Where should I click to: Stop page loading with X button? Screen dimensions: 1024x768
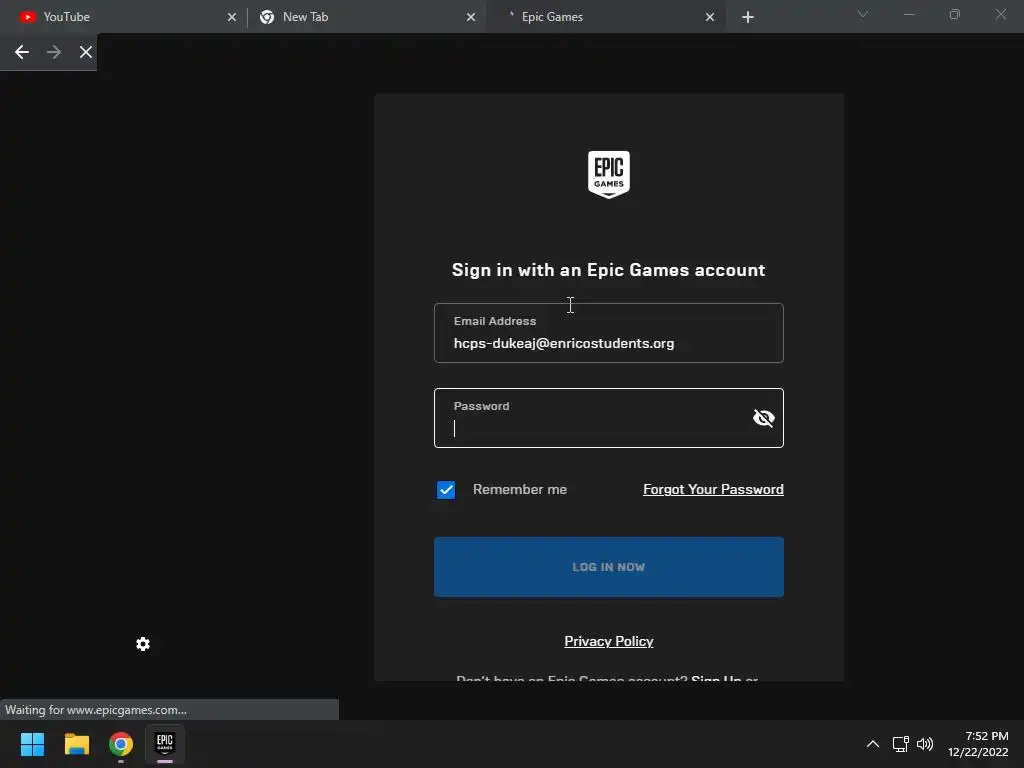(x=86, y=52)
